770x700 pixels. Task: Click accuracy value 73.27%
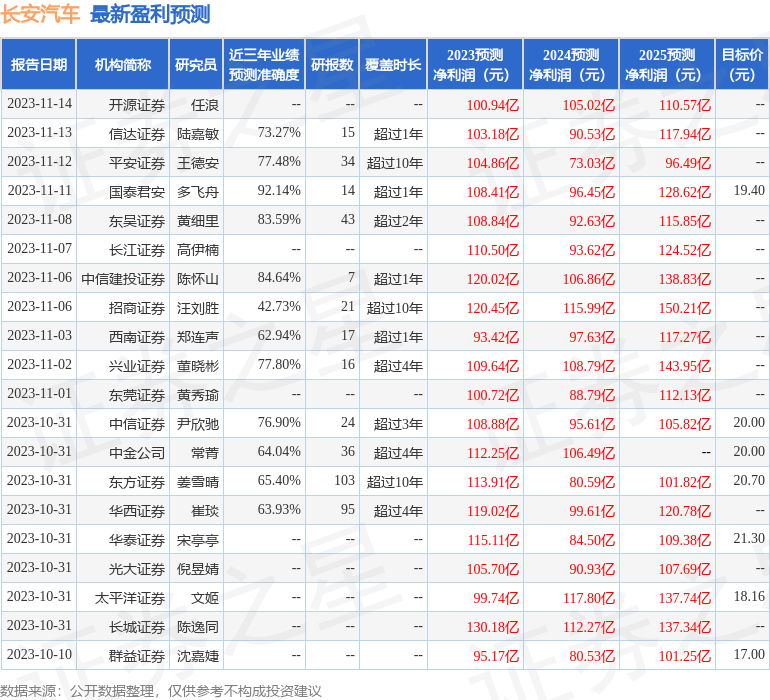279,133
